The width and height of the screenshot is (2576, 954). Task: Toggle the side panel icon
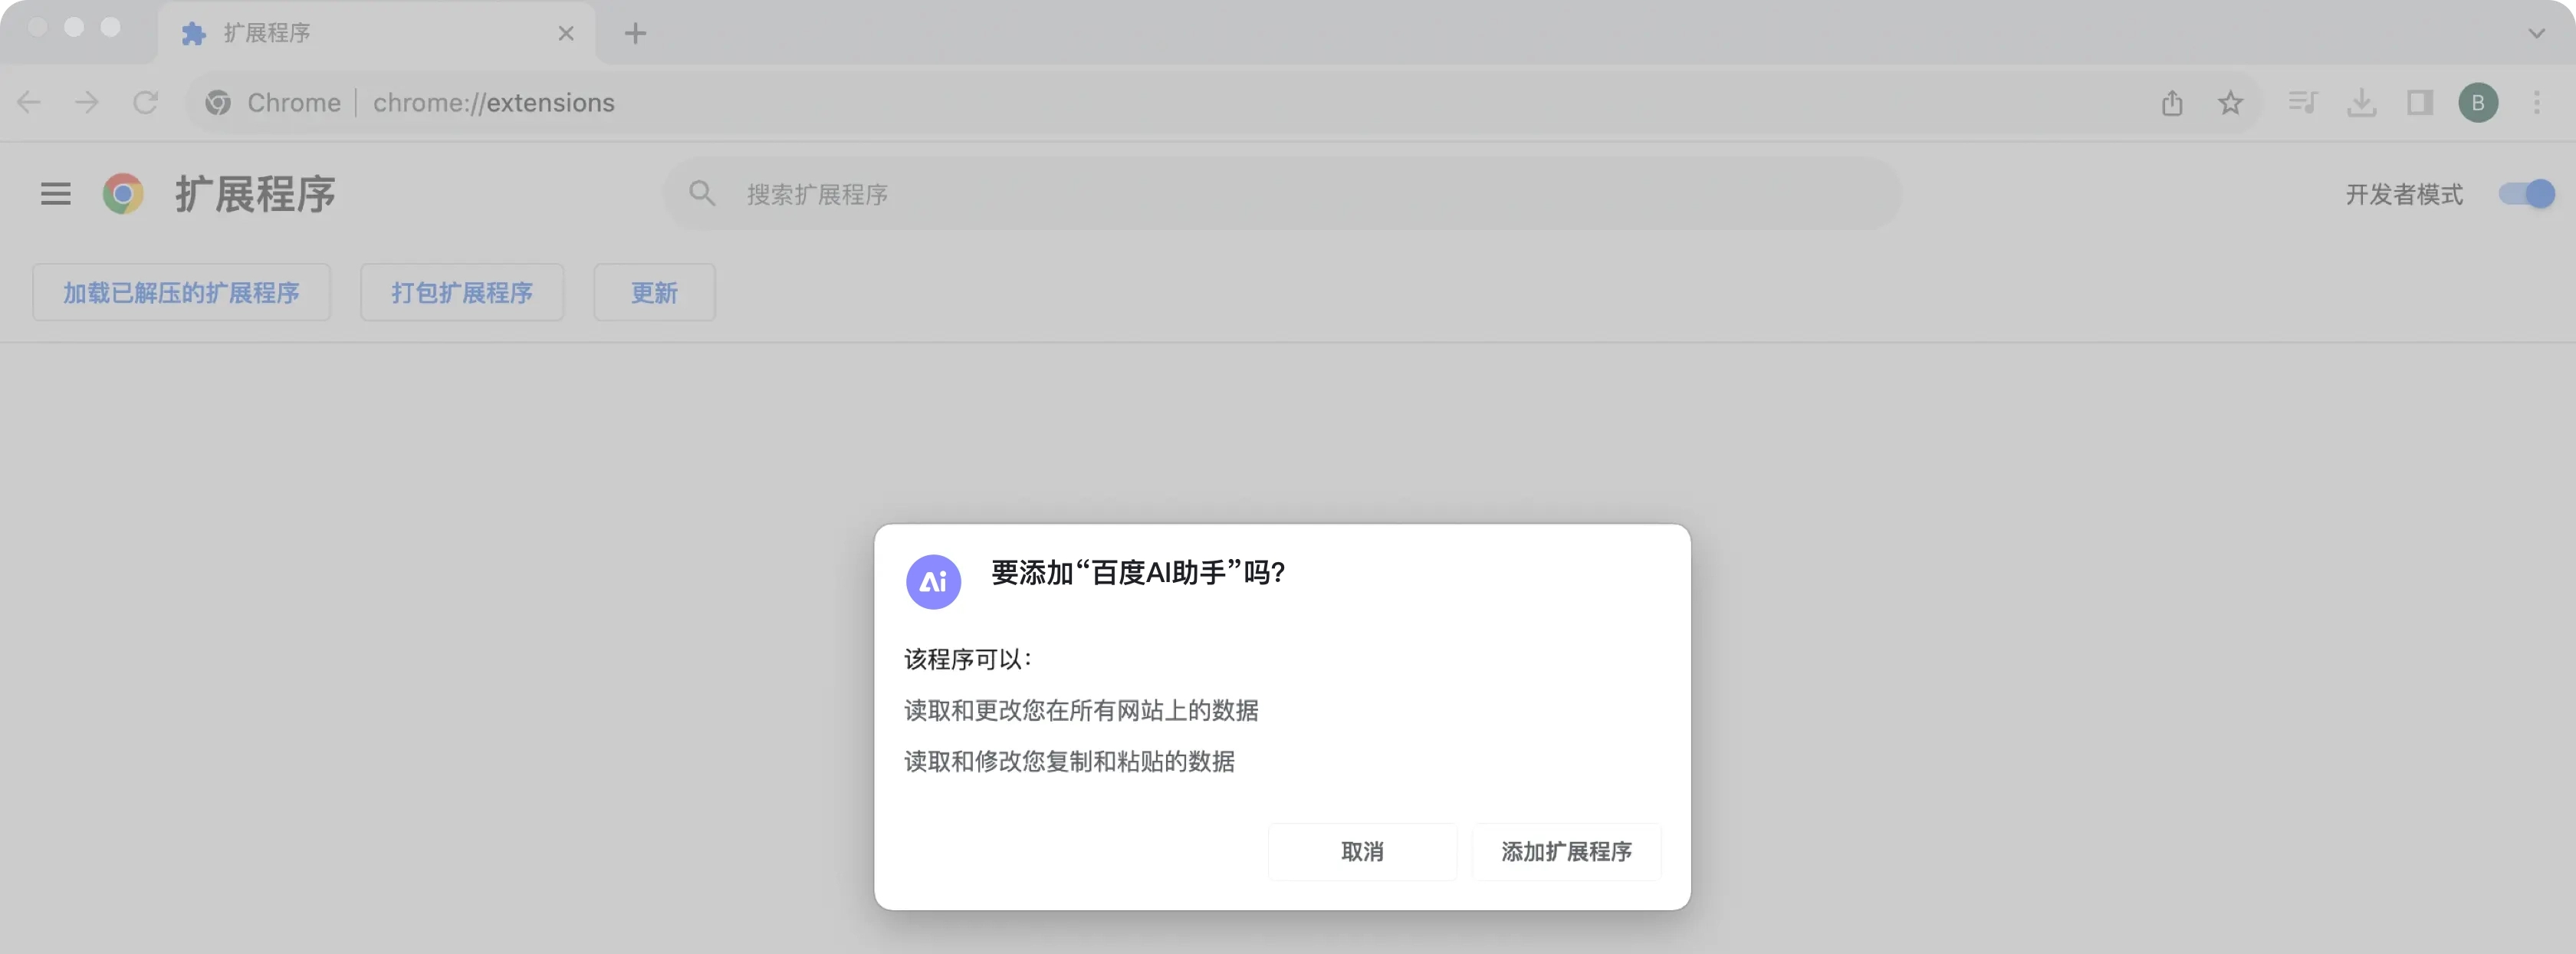[x=2420, y=102]
